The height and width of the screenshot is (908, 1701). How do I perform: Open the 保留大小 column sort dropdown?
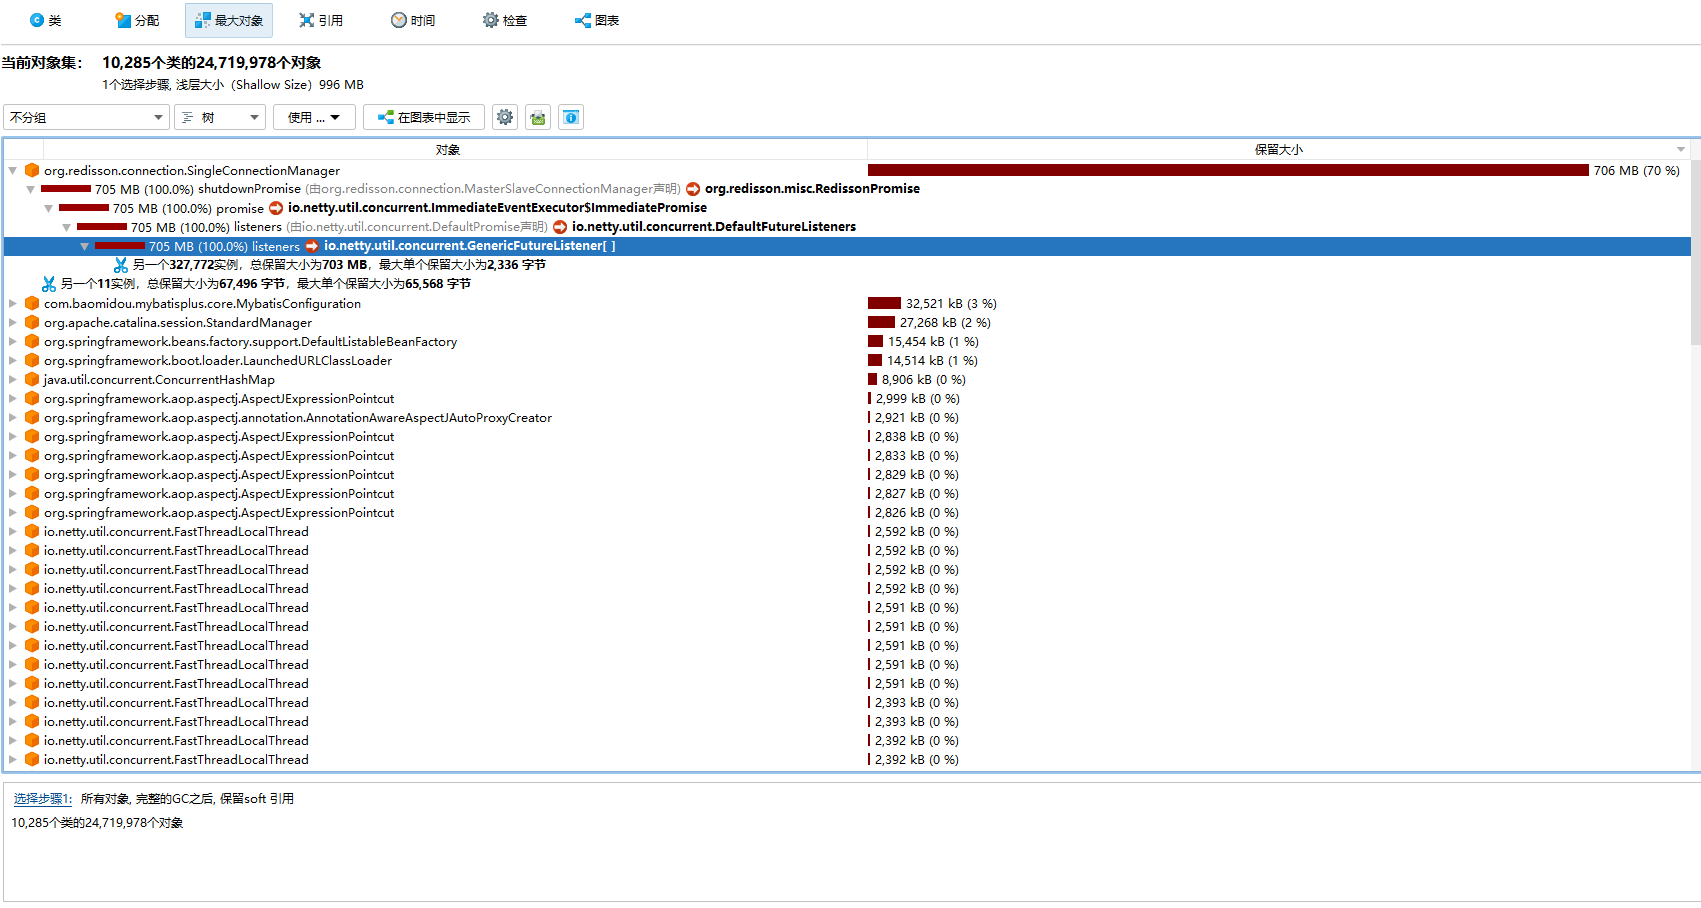(x=1679, y=149)
